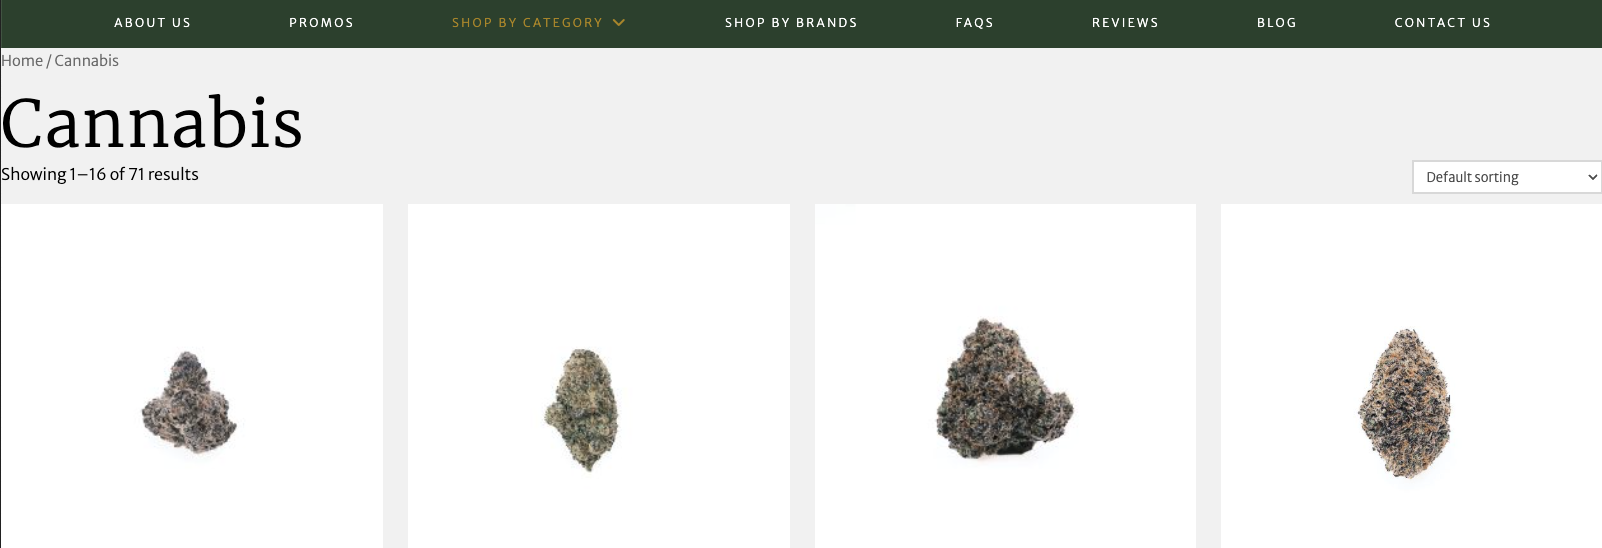
Task: Open the Default sorting dropdown
Action: click(x=1506, y=177)
